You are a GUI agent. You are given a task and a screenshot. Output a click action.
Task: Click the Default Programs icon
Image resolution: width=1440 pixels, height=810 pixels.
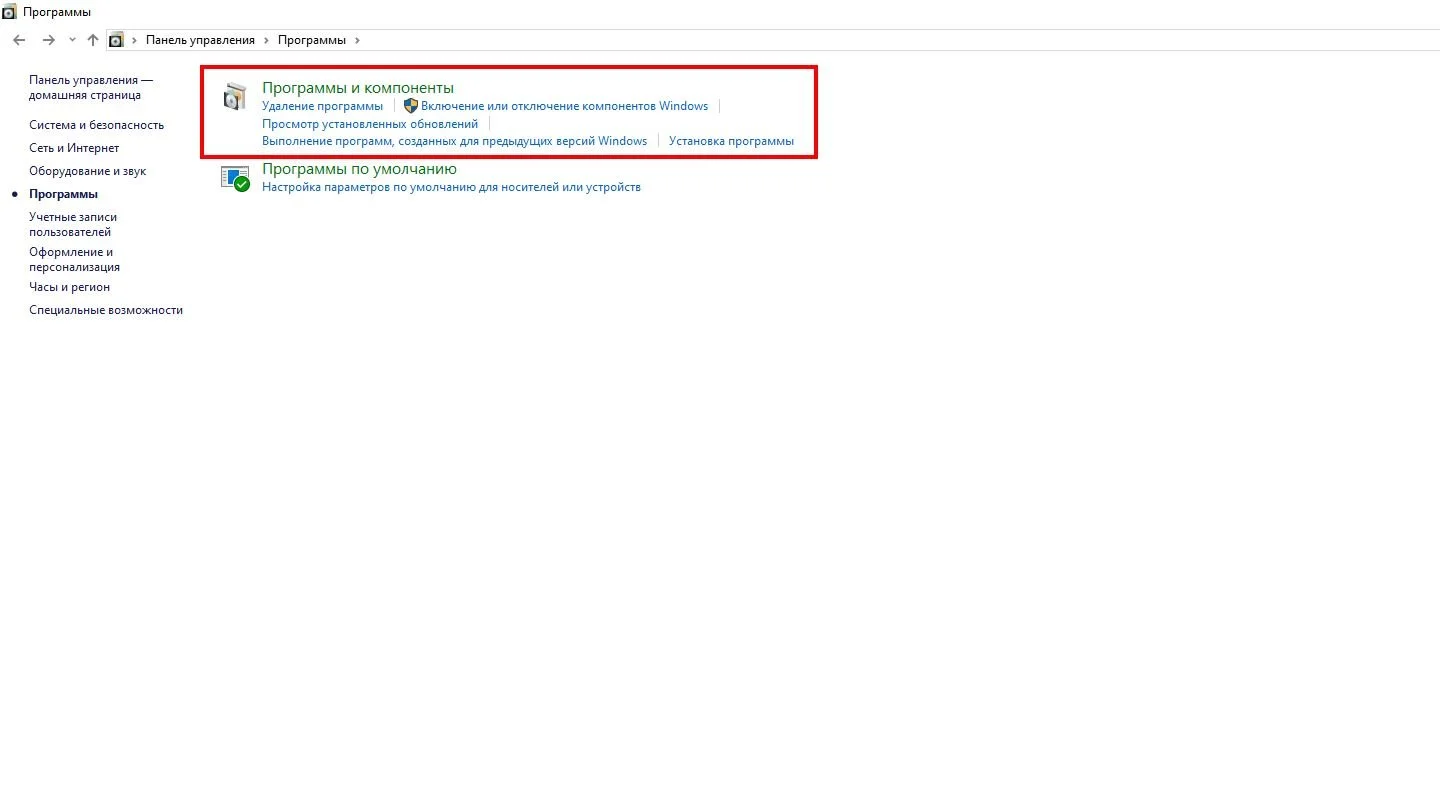click(x=235, y=178)
